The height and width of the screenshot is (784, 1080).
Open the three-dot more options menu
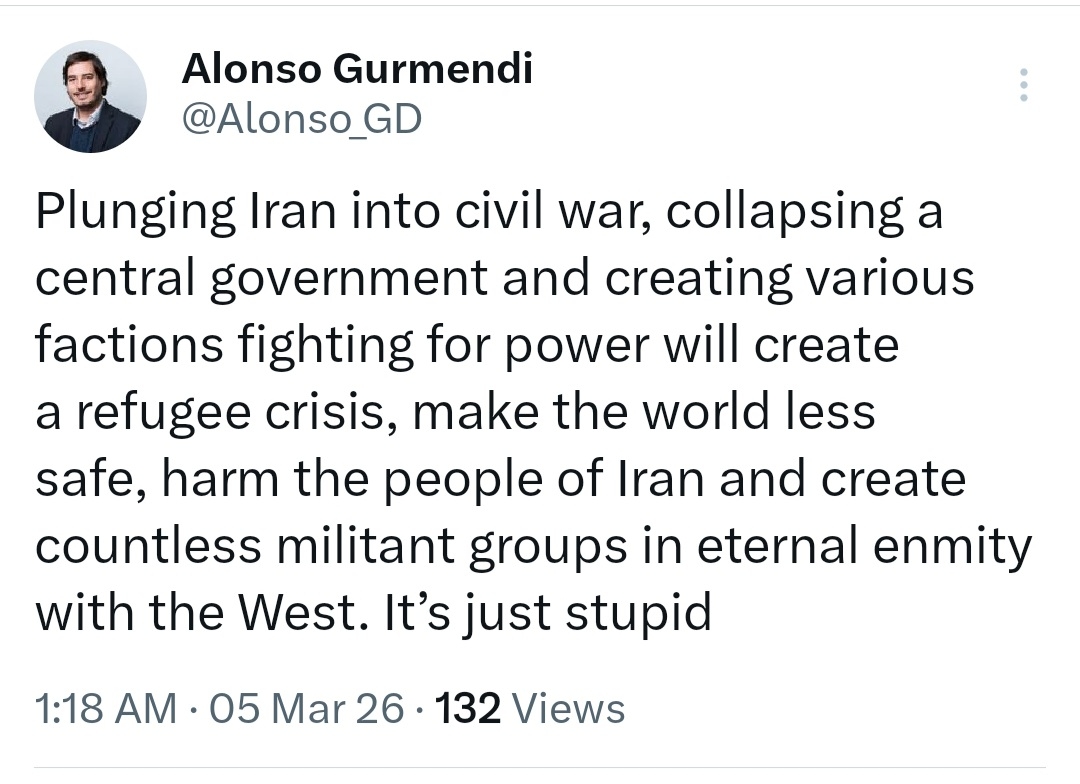[x=1022, y=85]
